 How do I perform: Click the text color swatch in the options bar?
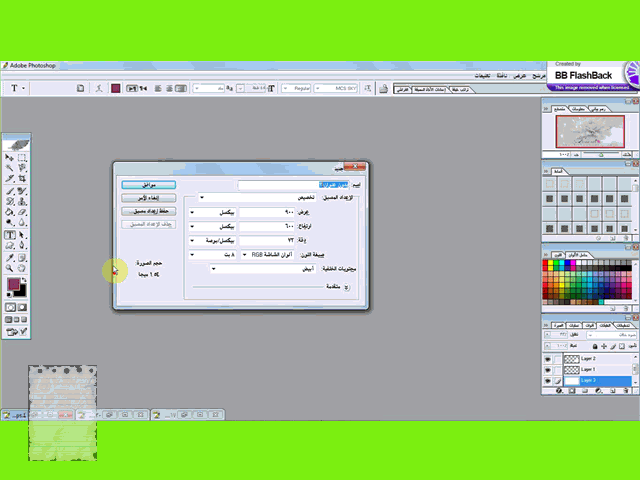pyautogui.click(x=116, y=89)
